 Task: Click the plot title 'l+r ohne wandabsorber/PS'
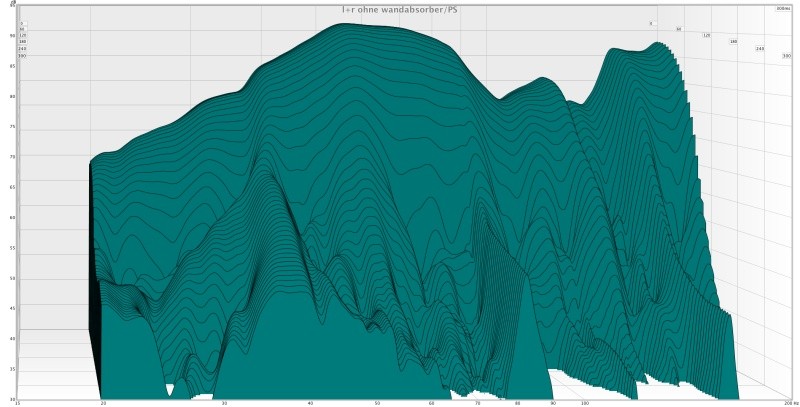click(x=399, y=10)
